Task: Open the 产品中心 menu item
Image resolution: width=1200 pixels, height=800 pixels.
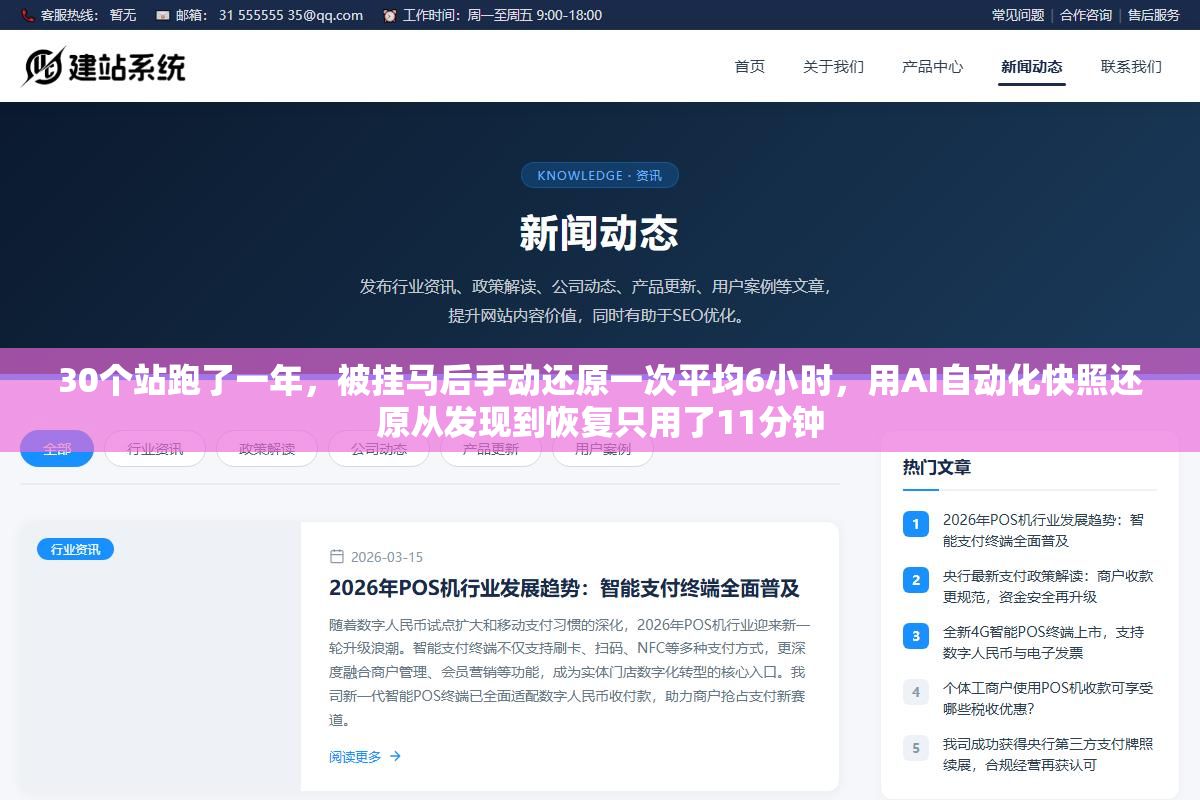Action: (x=932, y=67)
